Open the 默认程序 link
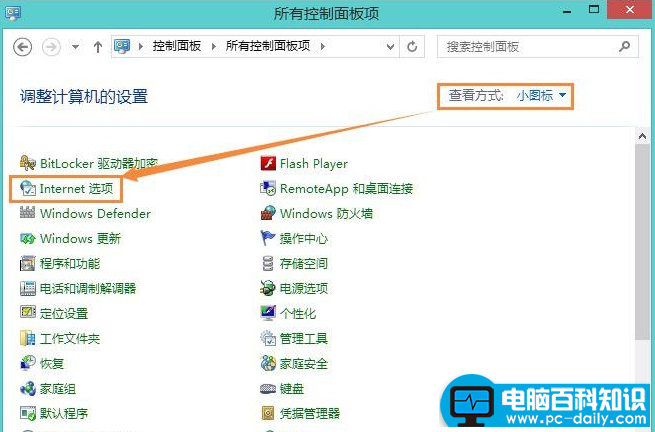 click(64, 414)
